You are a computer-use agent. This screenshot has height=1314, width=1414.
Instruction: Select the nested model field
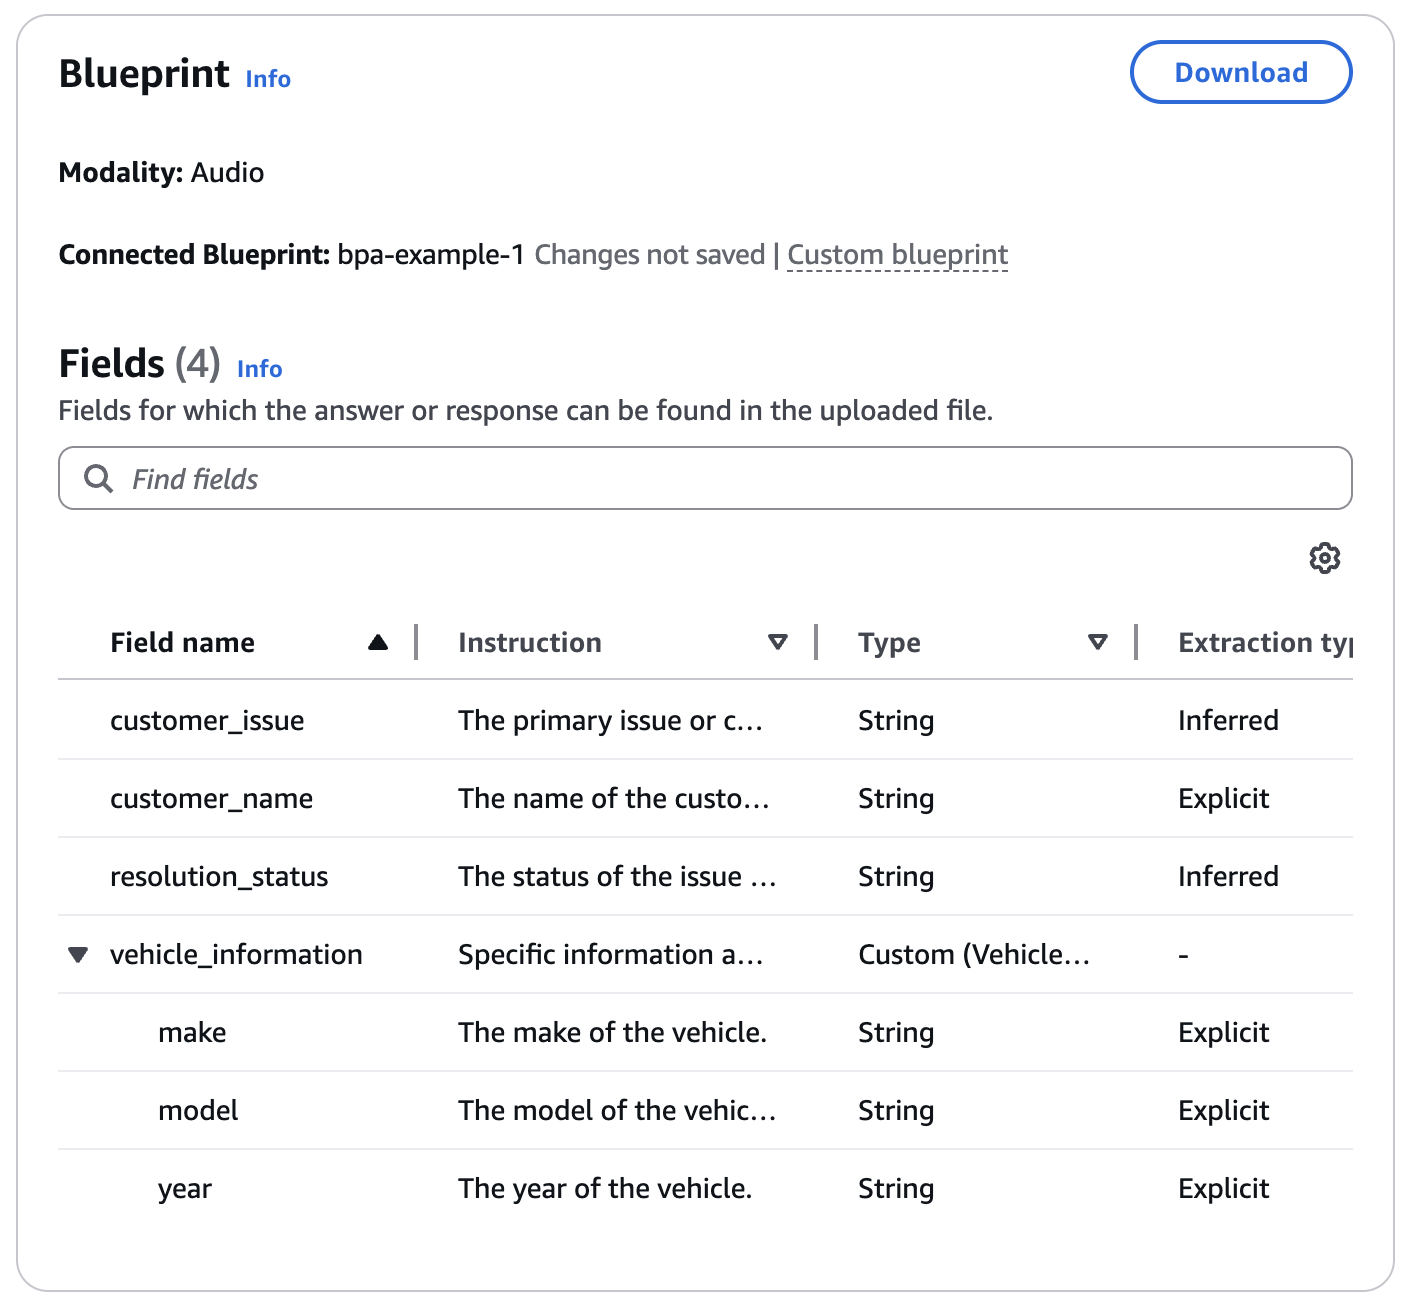pyautogui.click(x=198, y=1111)
